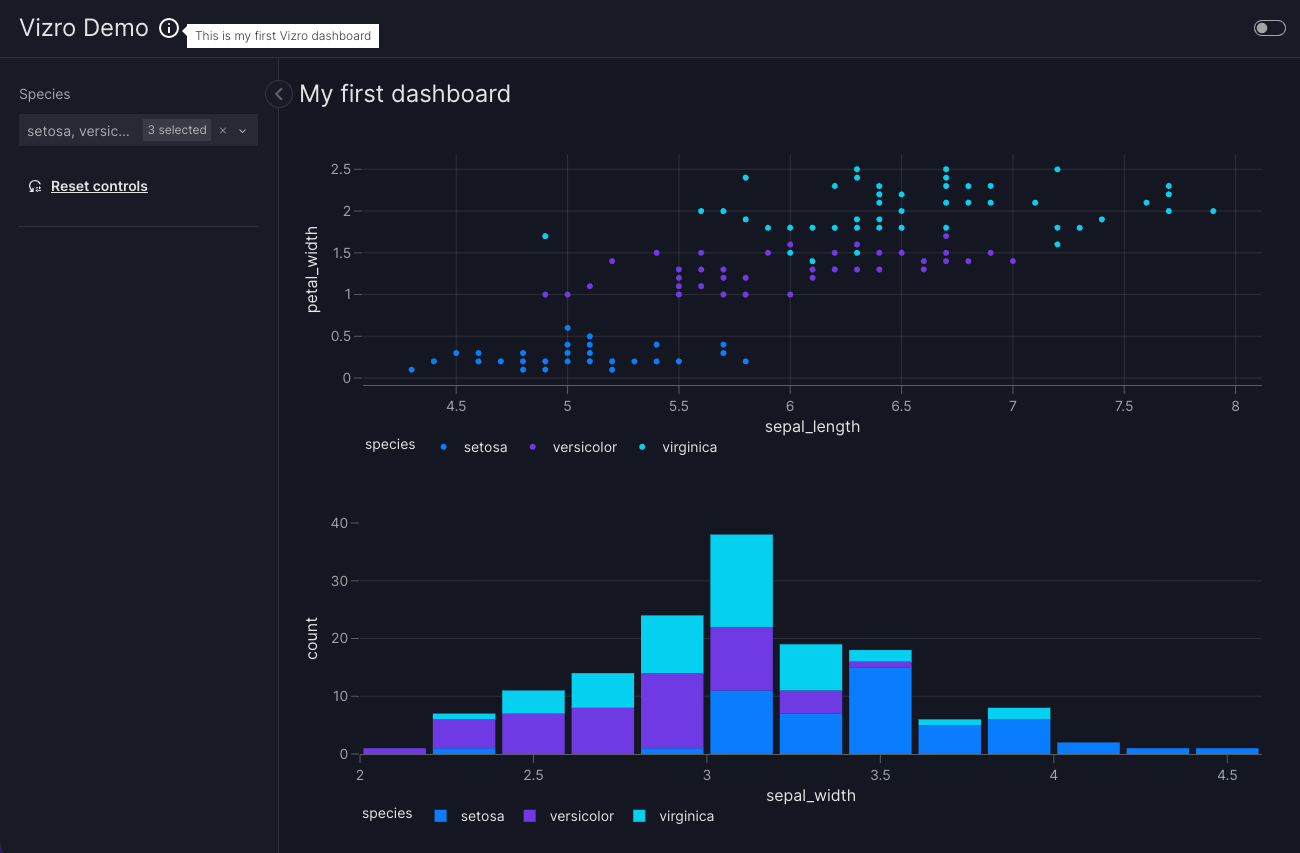Click the species label in histogram legend
This screenshot has width=1300, height=853.
pos(387,813)
